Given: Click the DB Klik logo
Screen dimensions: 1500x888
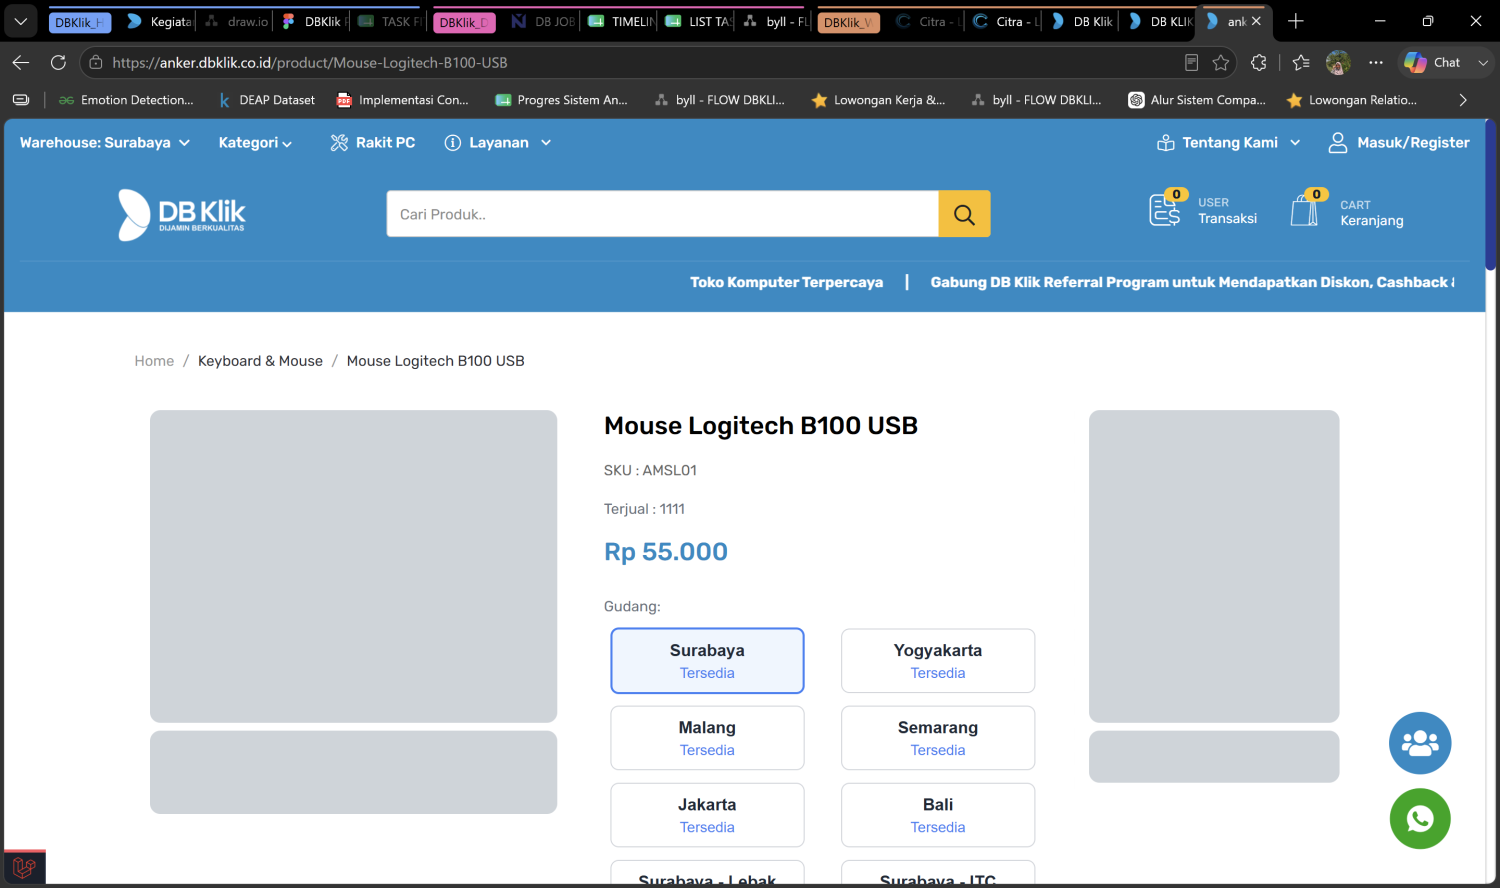Looking at the screenshot, I should point(182,214).
